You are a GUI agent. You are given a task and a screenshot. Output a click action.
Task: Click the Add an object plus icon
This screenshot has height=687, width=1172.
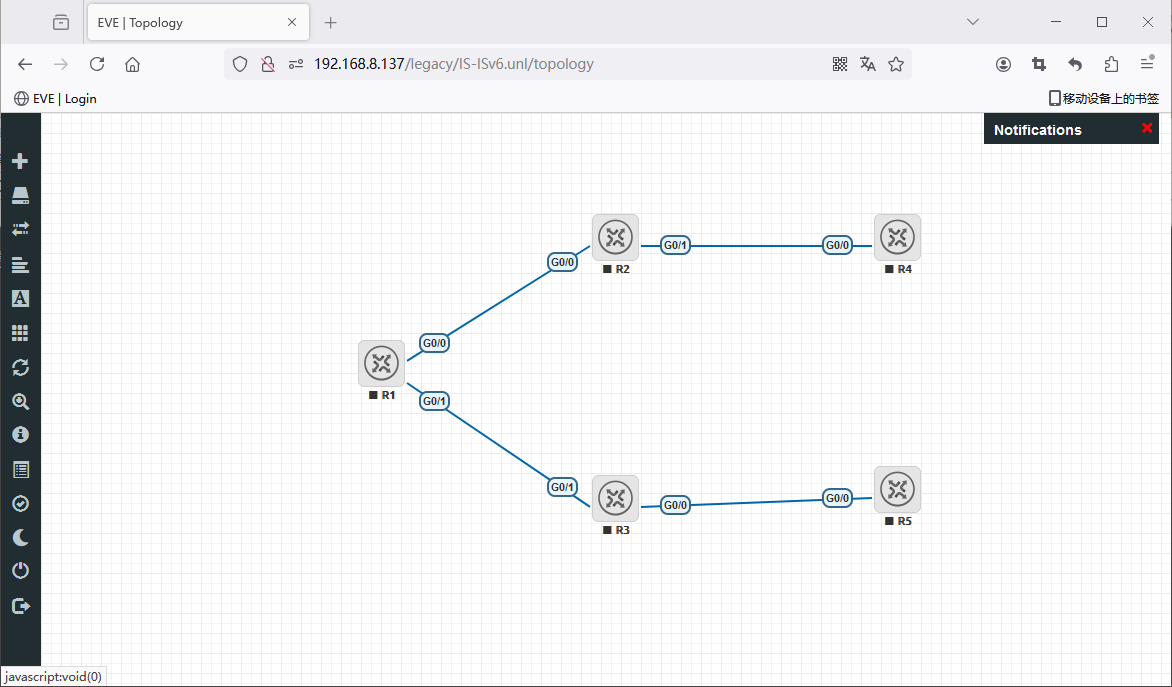tap(20, 161)
